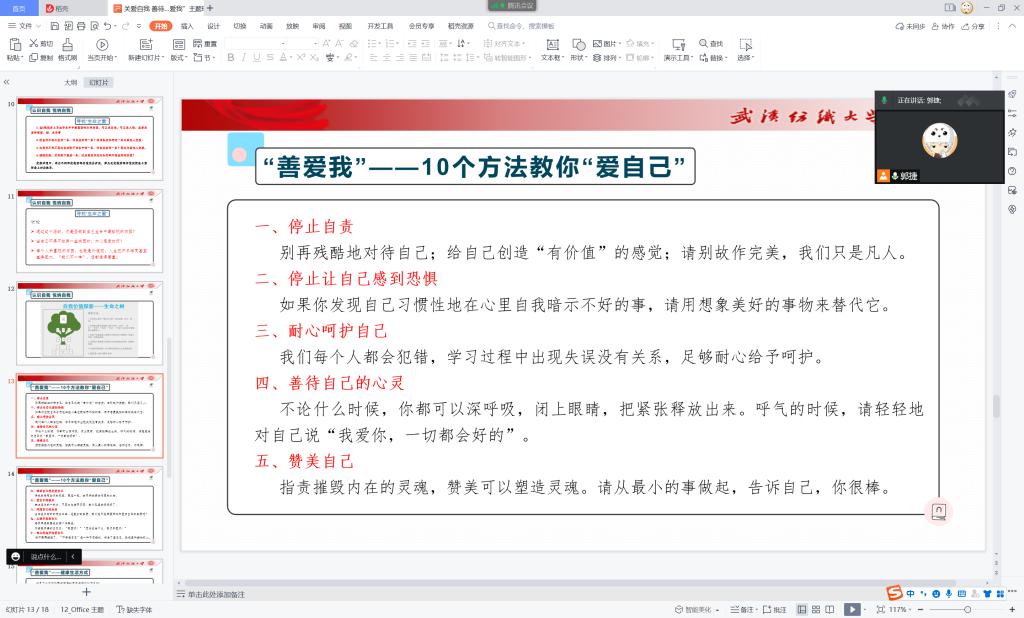Image resolution: width=1024 pixels, height=618 pixels.
Task: Switch left panel to Outline (大纲) view
Action: [71, 83]
